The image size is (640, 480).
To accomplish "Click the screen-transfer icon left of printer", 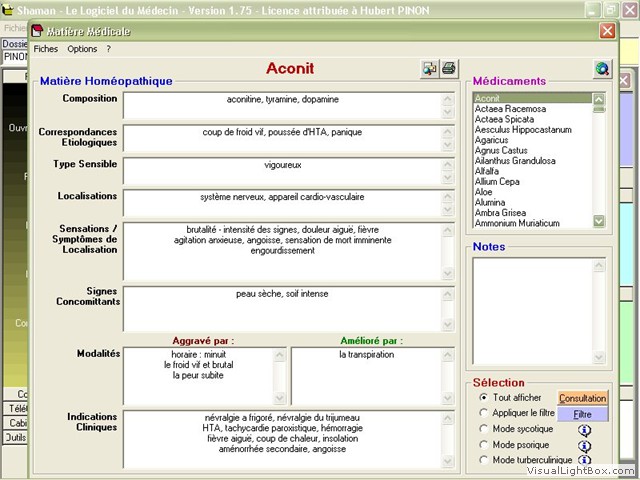I will click(430, 68).
